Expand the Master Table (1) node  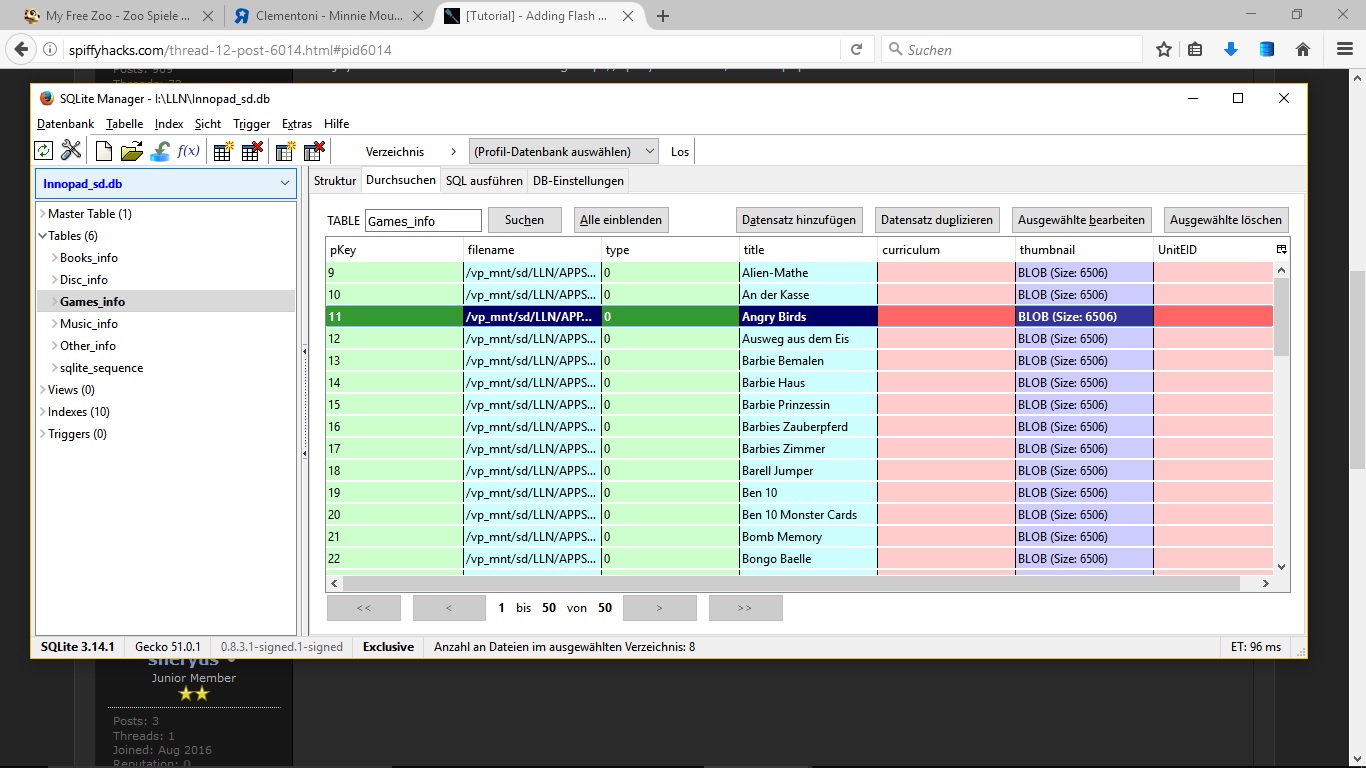click(42, 214)
